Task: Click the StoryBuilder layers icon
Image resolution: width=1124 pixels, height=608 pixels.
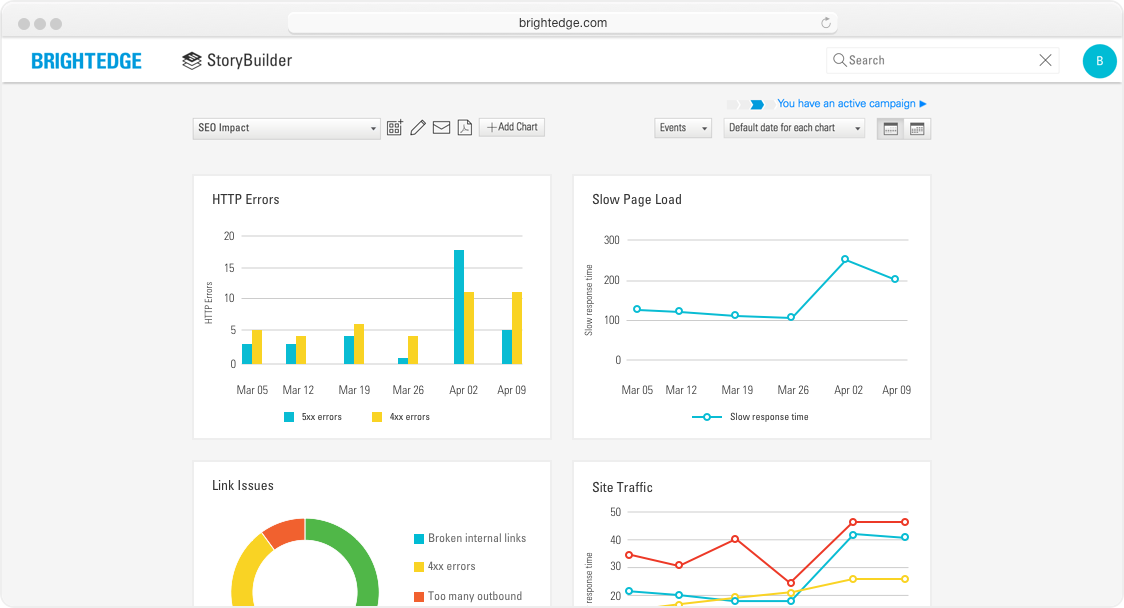Action: pos(191,61)
